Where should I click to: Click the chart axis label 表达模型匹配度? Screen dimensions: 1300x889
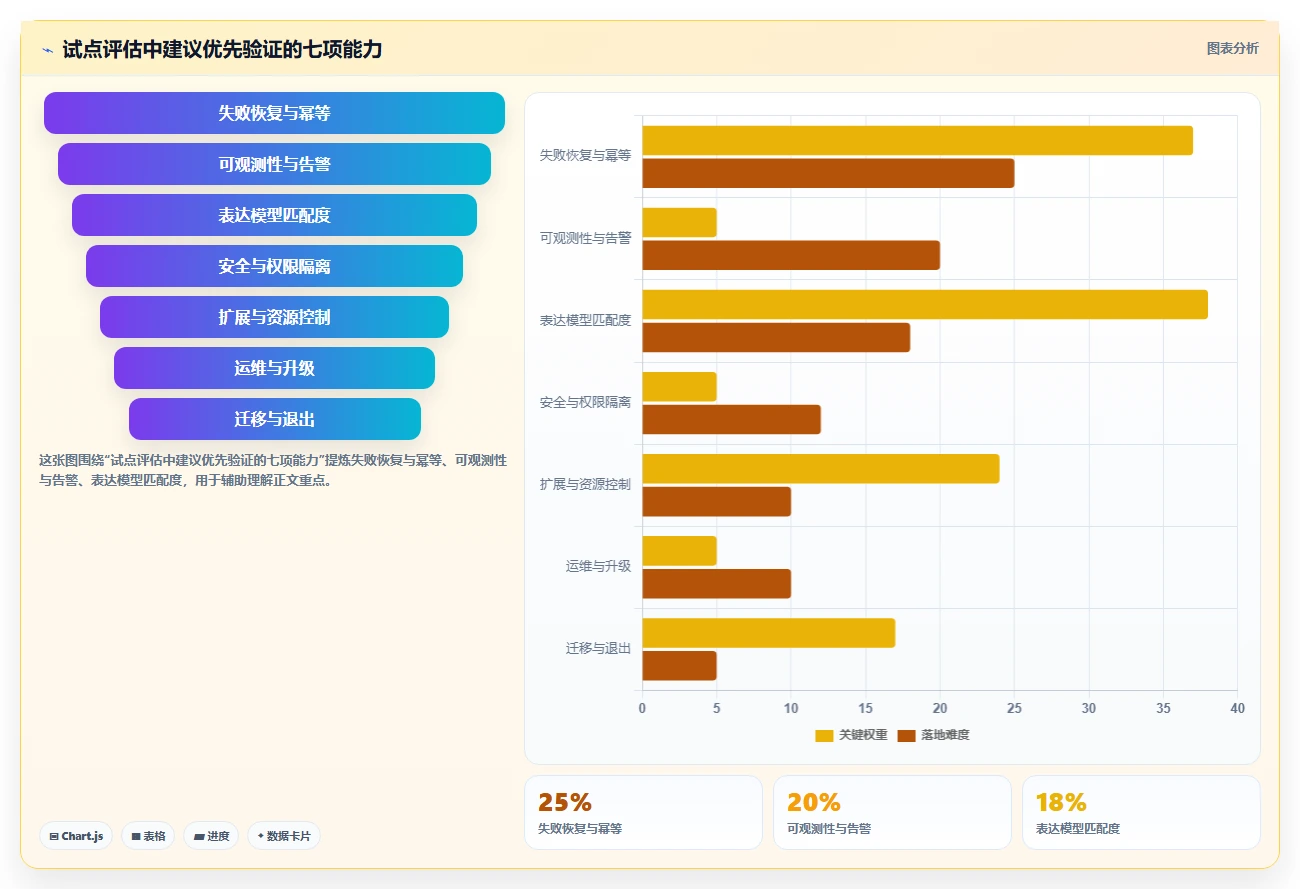pos(585,320)
